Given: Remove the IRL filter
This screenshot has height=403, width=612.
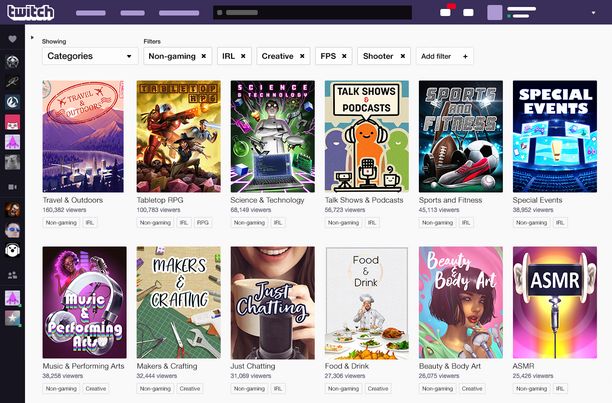Looking at the screenshot, I should (243, 56).
